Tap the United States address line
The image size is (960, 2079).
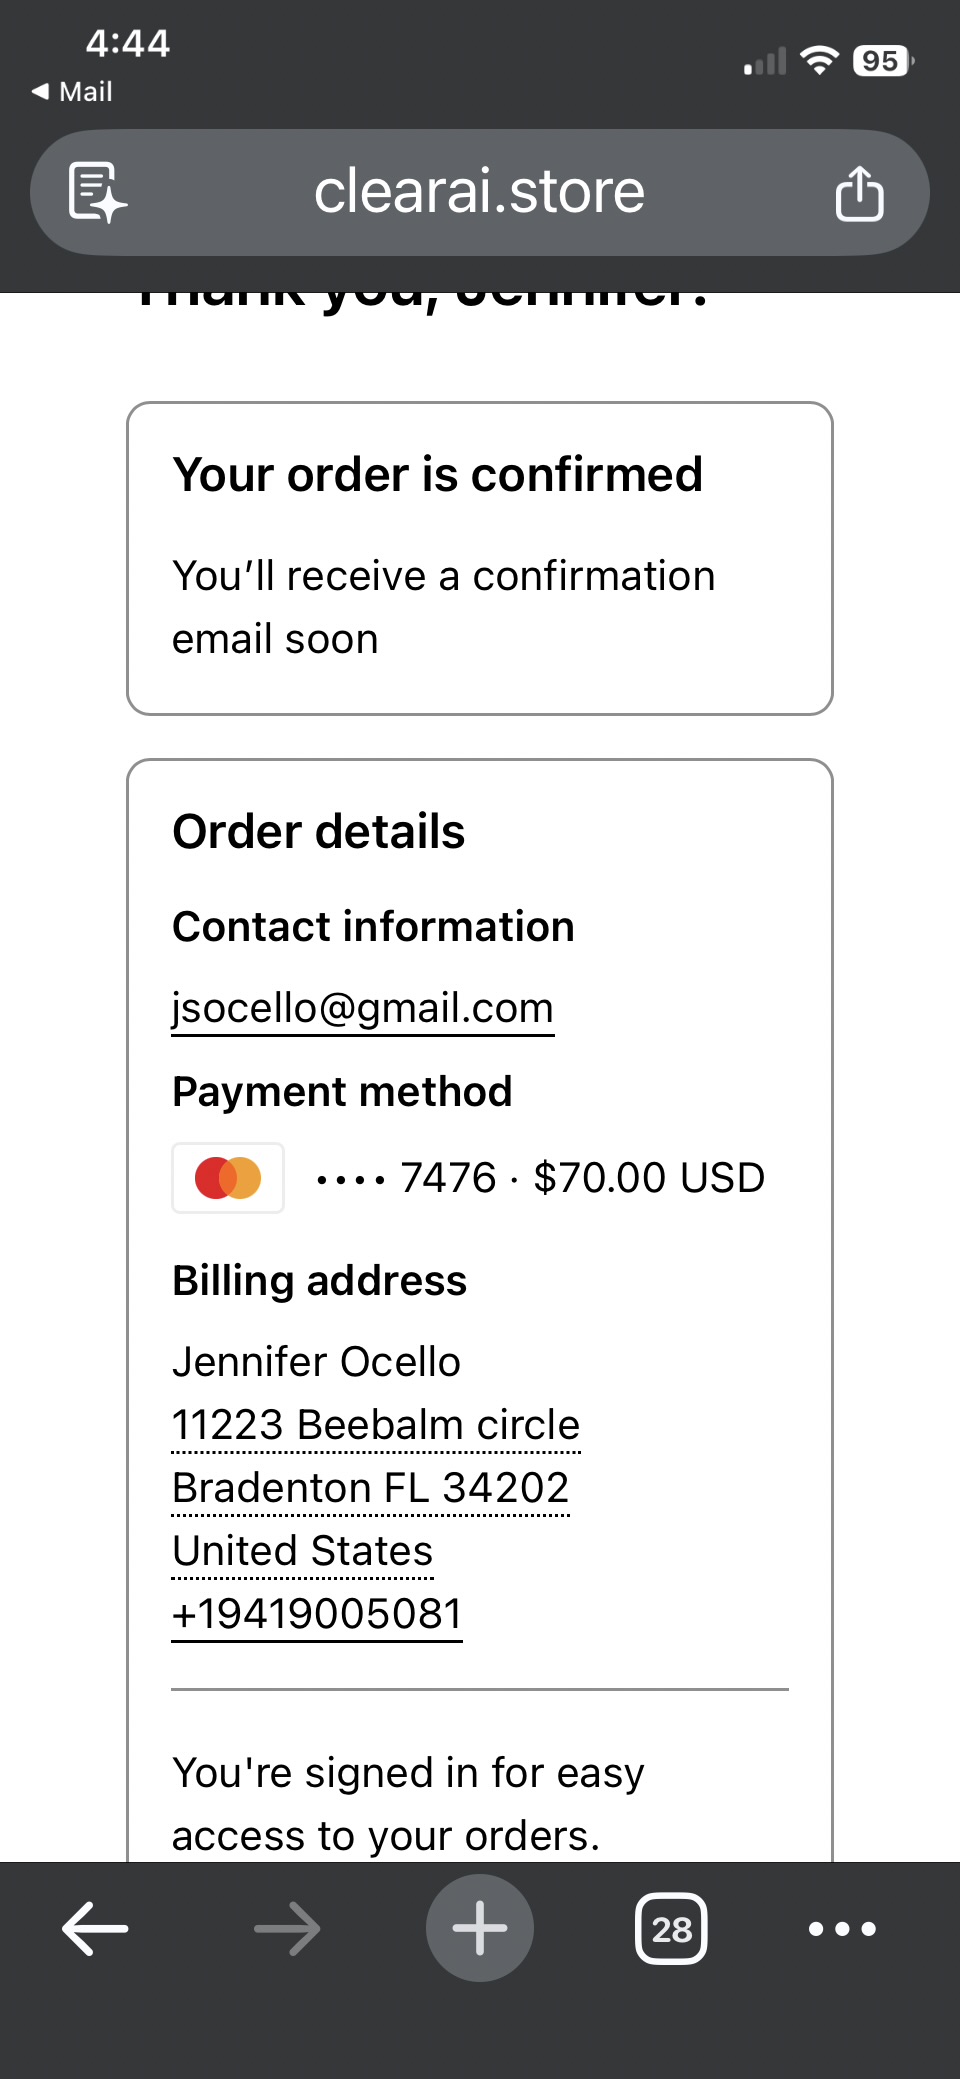302,1551
